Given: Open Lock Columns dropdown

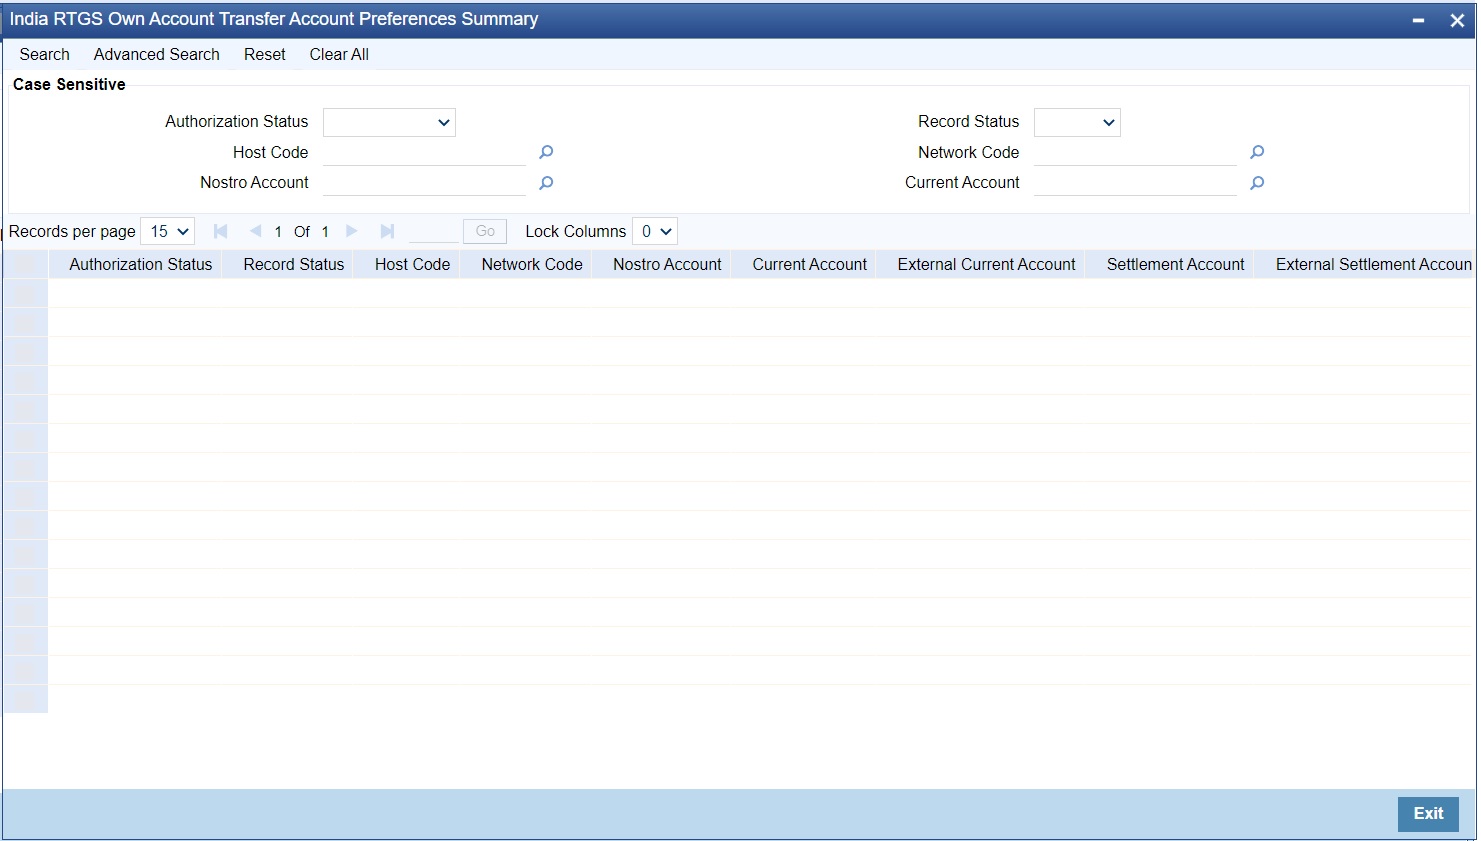Looking at the screenshot, I should (655, 231).
